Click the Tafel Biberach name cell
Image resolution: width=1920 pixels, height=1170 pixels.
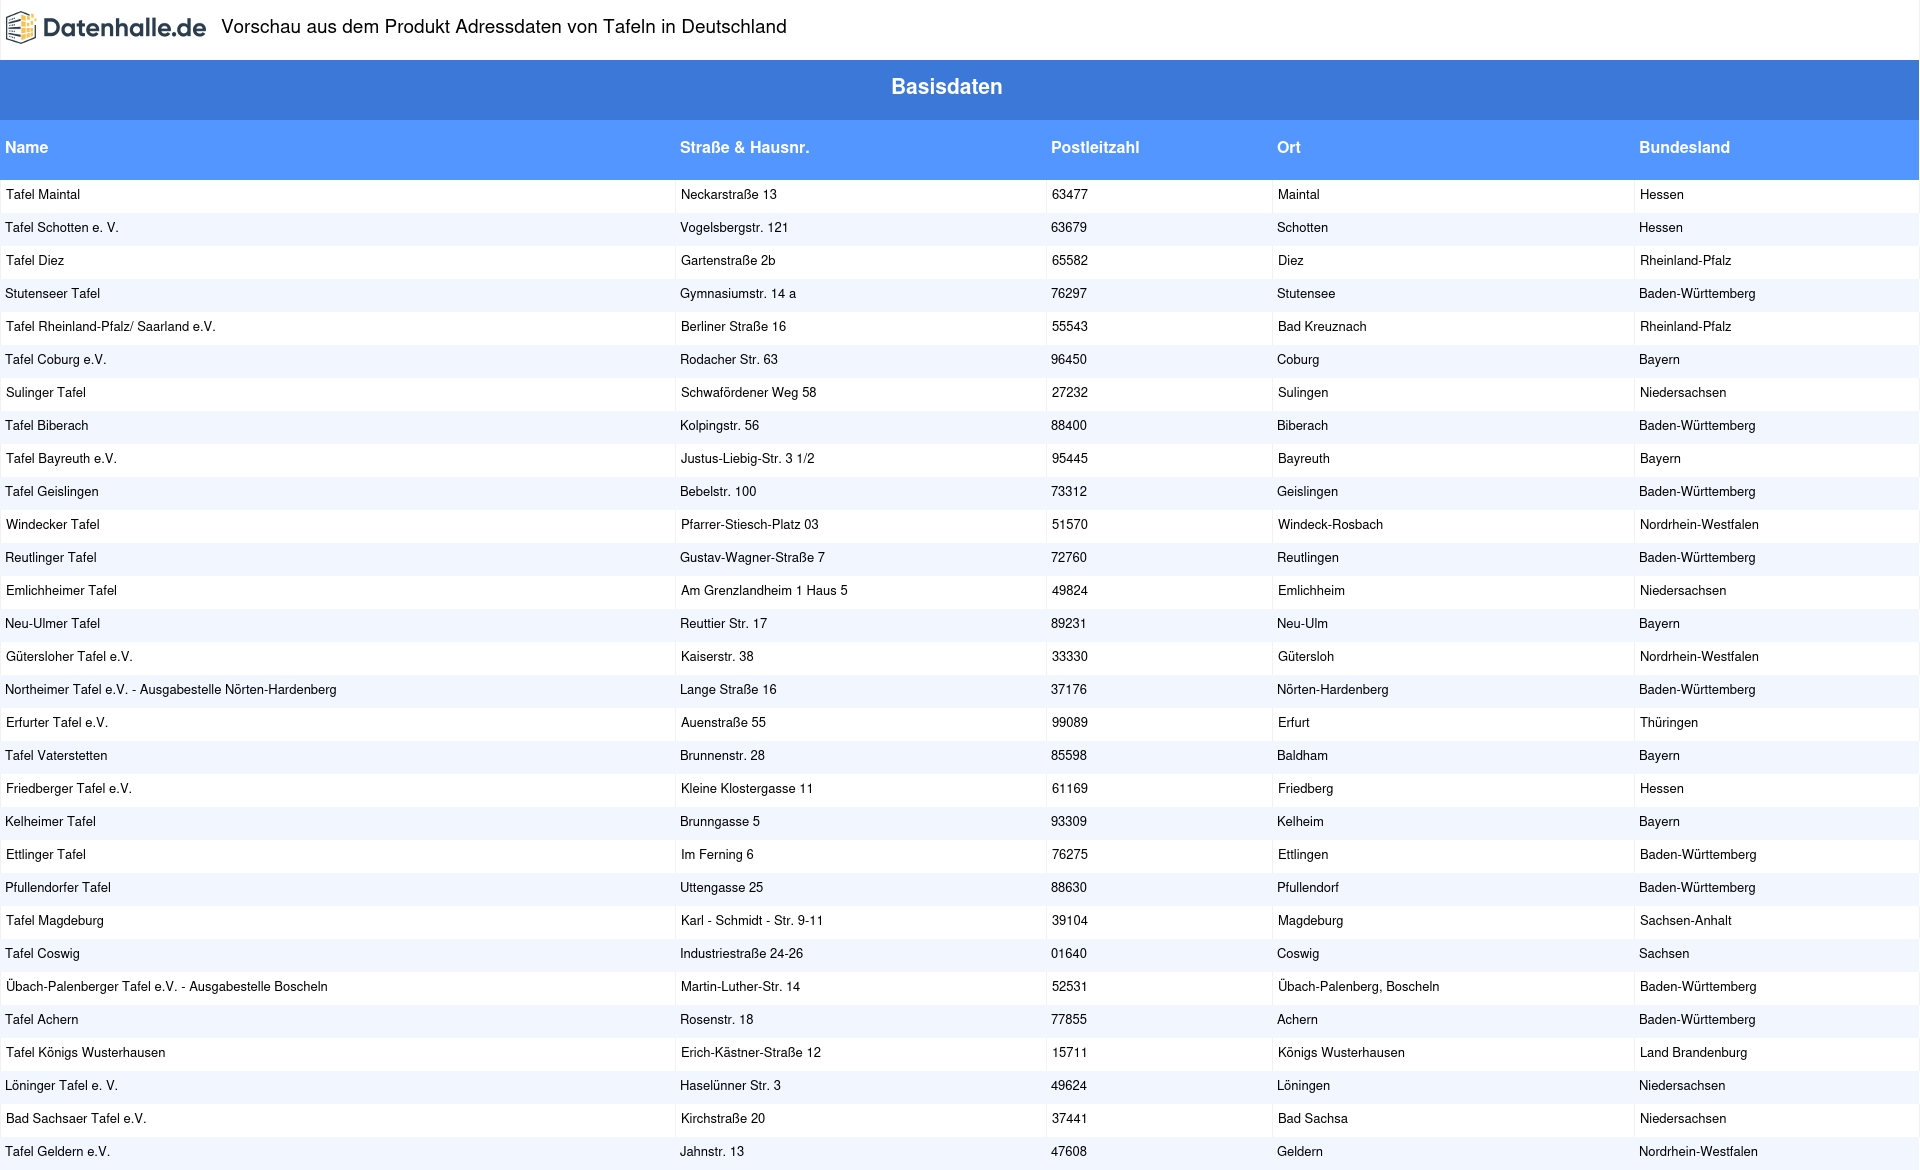click(x=47, y=426)
